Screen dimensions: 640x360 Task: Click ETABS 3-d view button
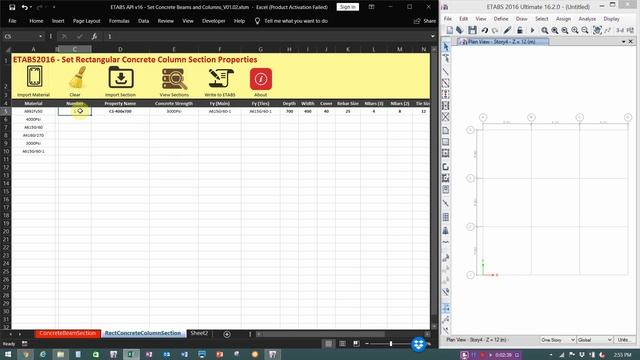click(620, 30)
